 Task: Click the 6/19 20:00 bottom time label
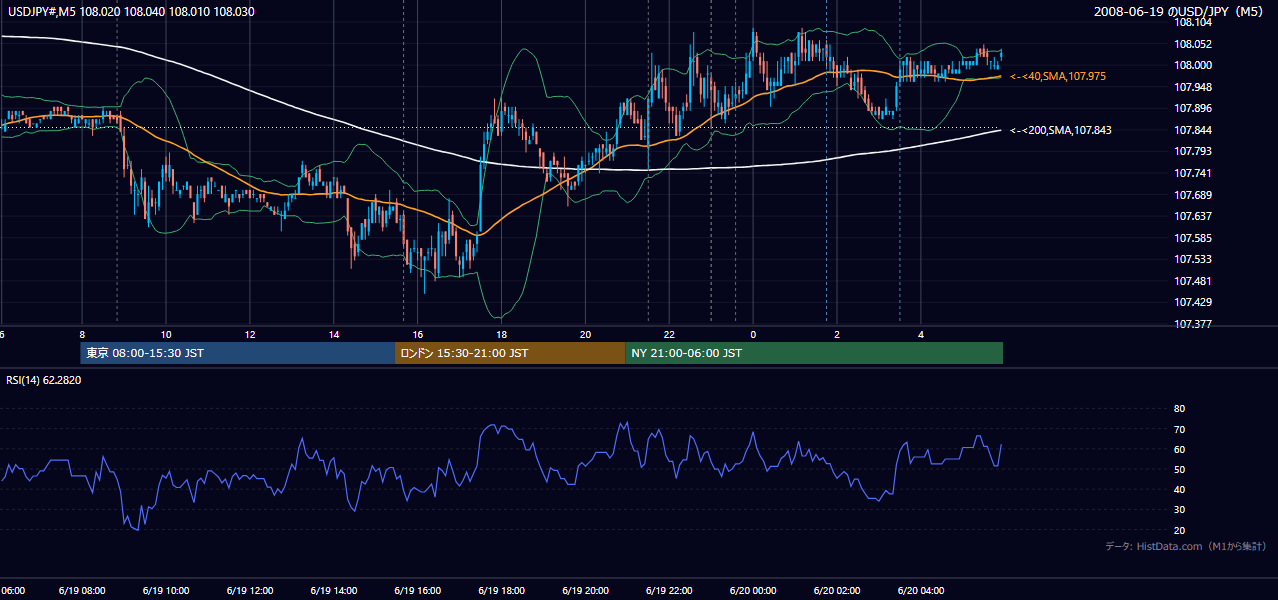point(586,591)
